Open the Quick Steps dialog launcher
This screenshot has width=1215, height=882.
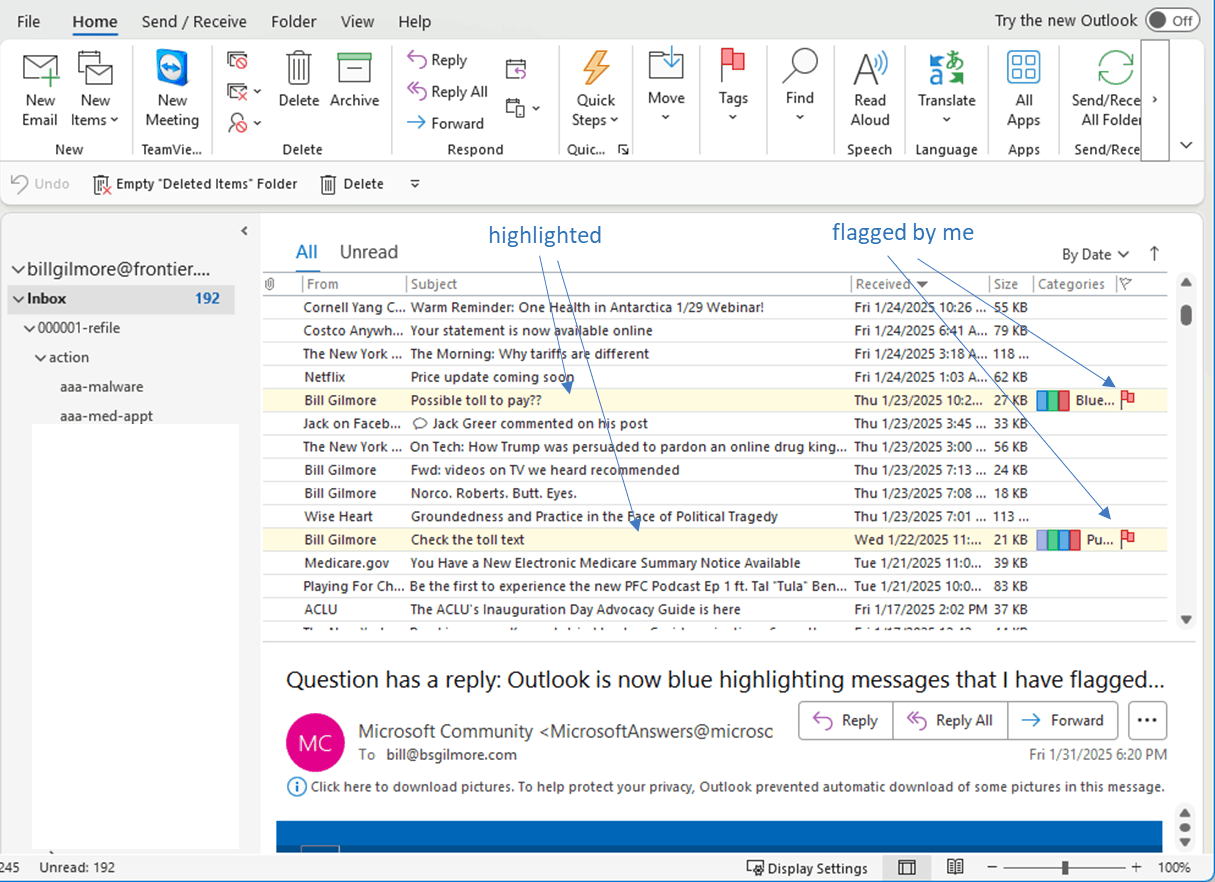tap(623, 150)
